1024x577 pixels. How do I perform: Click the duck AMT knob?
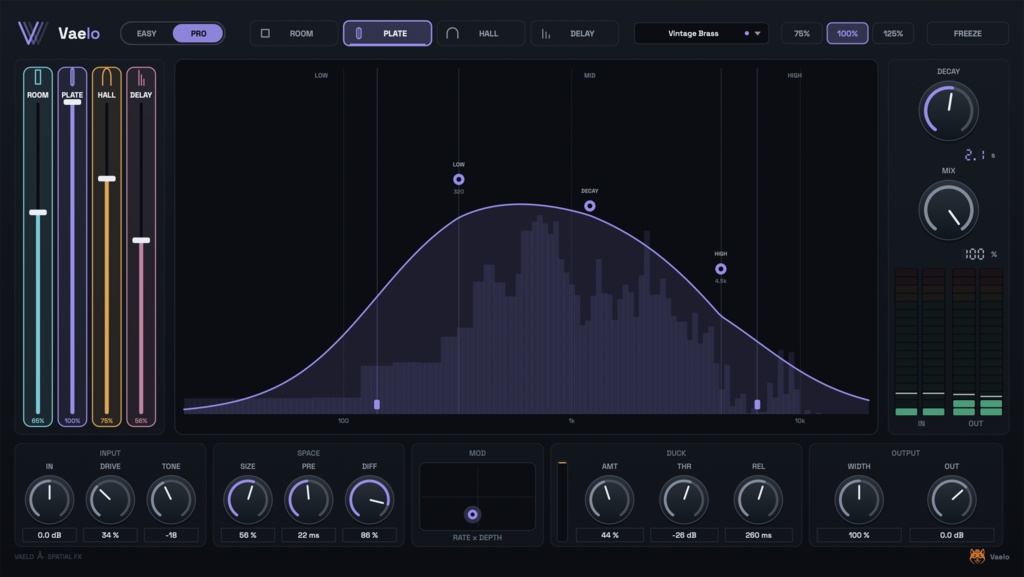click(609, 499)
